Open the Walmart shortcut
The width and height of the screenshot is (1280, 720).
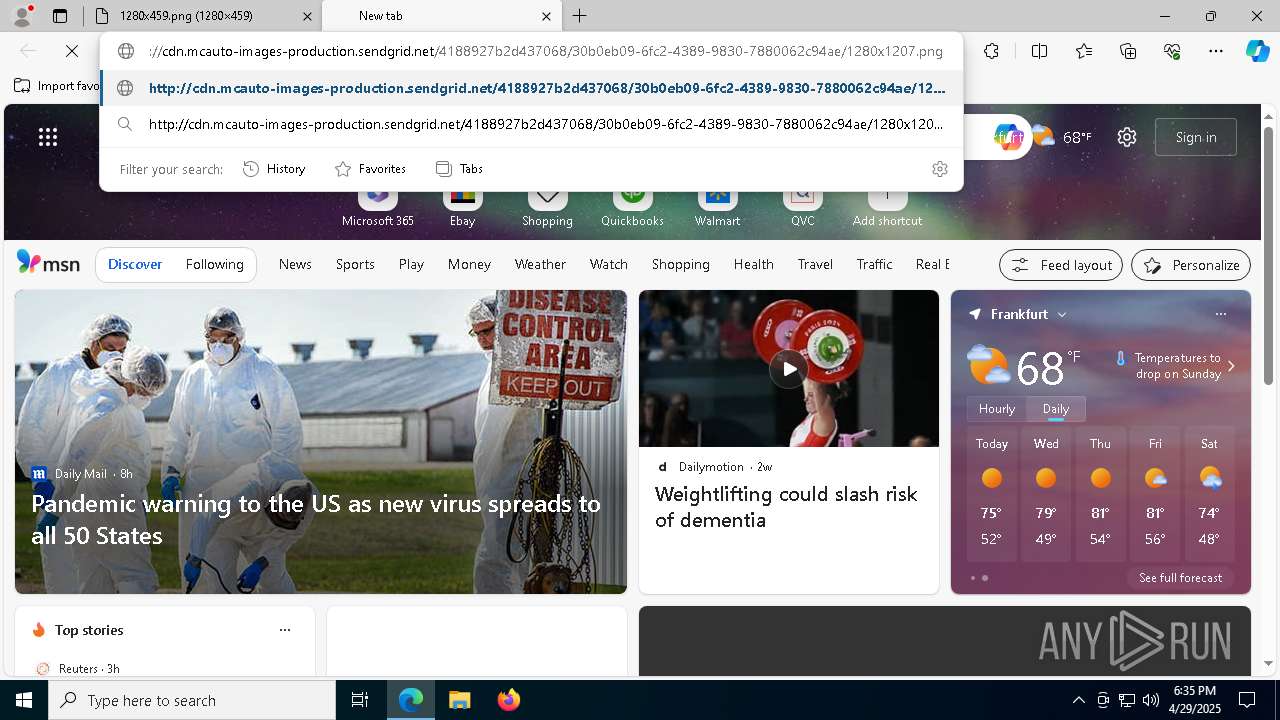click(717, 208)
